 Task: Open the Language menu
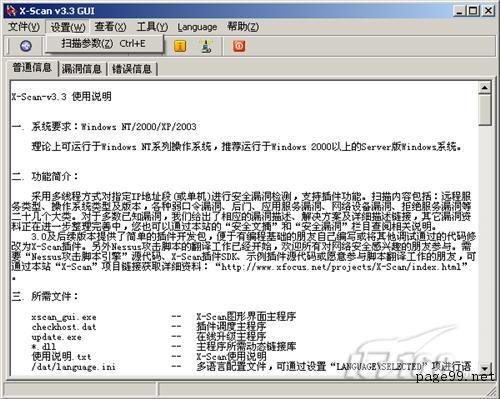[x=197, y=27]
